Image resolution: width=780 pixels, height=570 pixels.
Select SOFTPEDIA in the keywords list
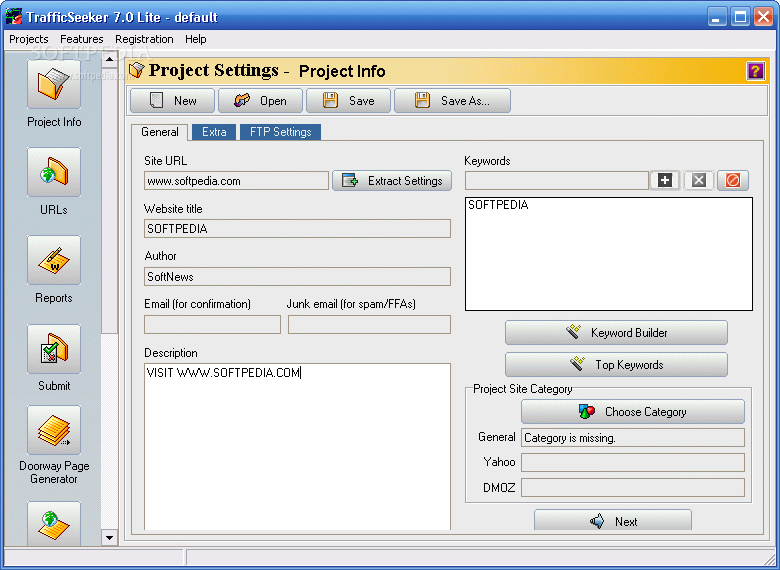pyautogui.click(x=498, y=205)
